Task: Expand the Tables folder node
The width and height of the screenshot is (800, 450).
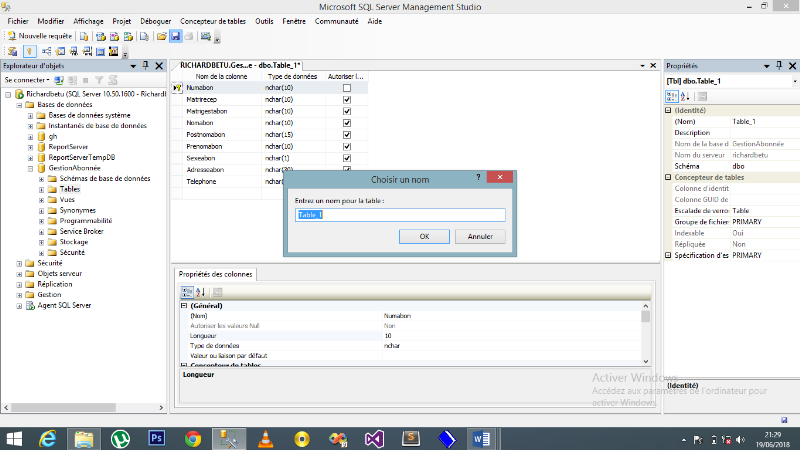Action: click(x=41, y=190)
